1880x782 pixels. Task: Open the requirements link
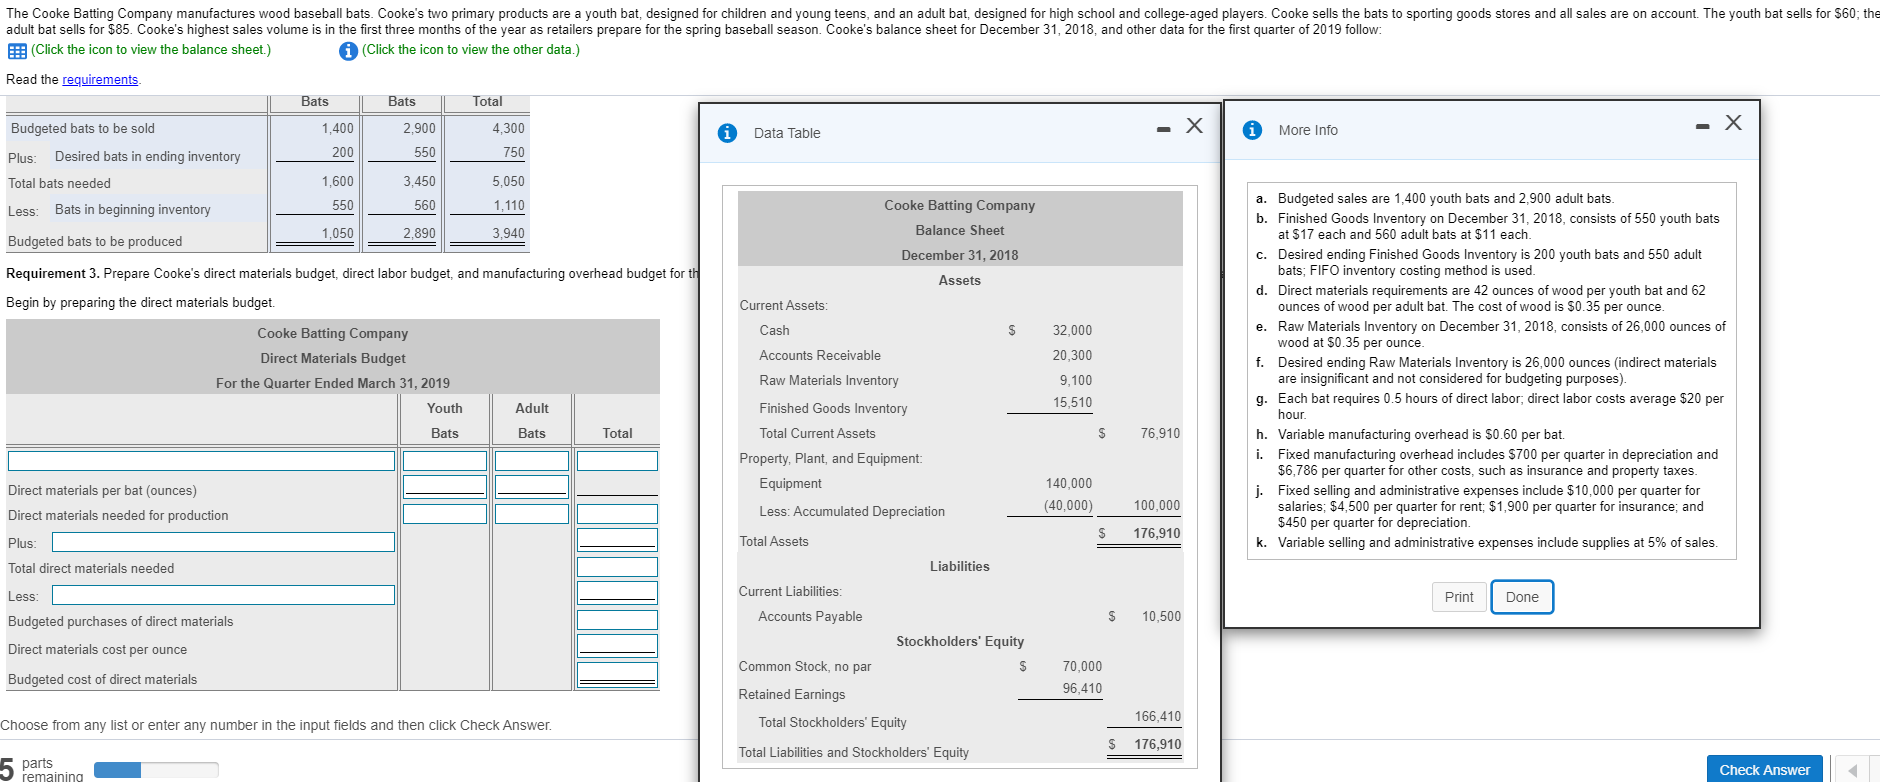click(x=100, y=80)
